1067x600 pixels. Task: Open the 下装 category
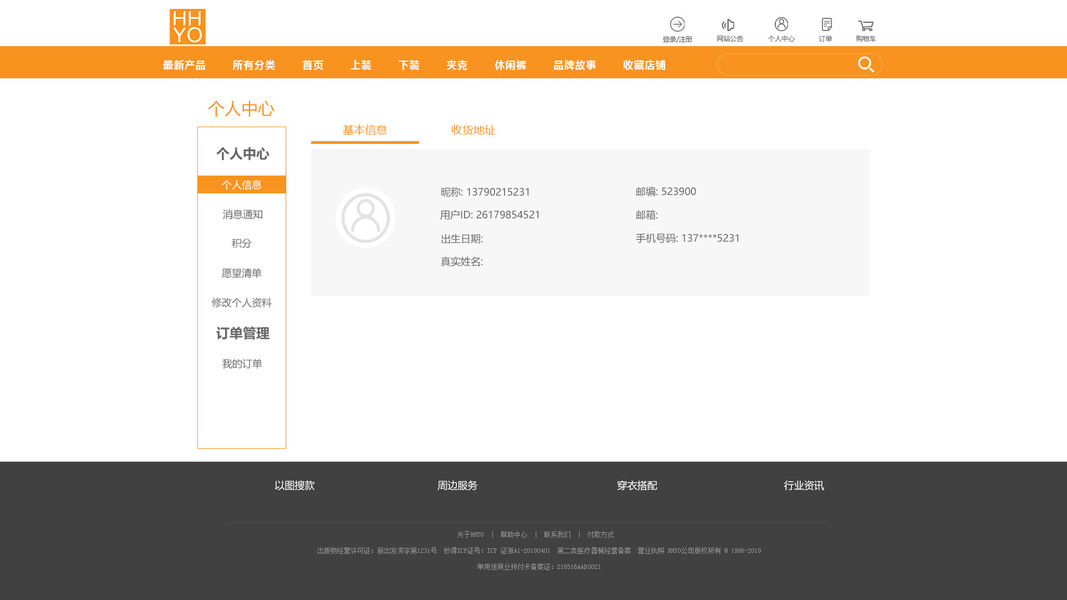point(409,65)
